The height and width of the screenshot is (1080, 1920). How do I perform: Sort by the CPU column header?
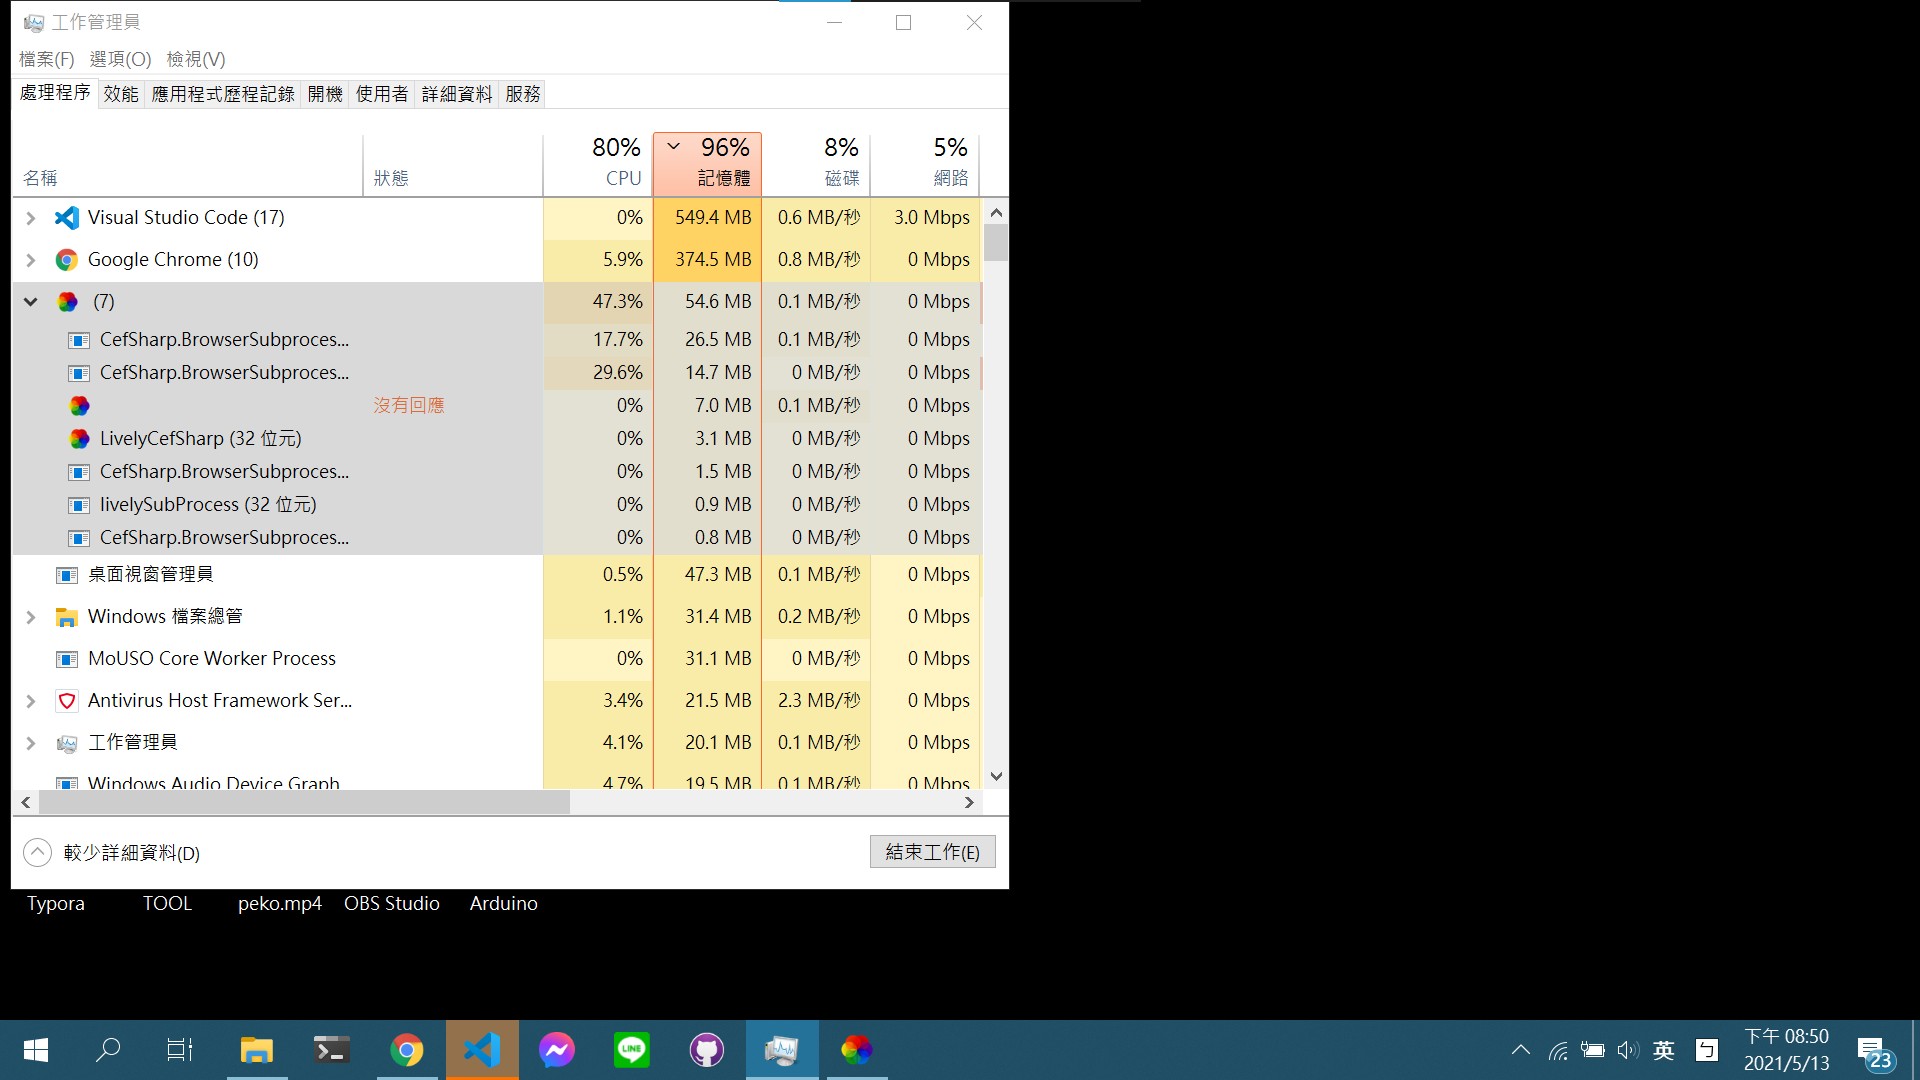(x=598, y=164)
